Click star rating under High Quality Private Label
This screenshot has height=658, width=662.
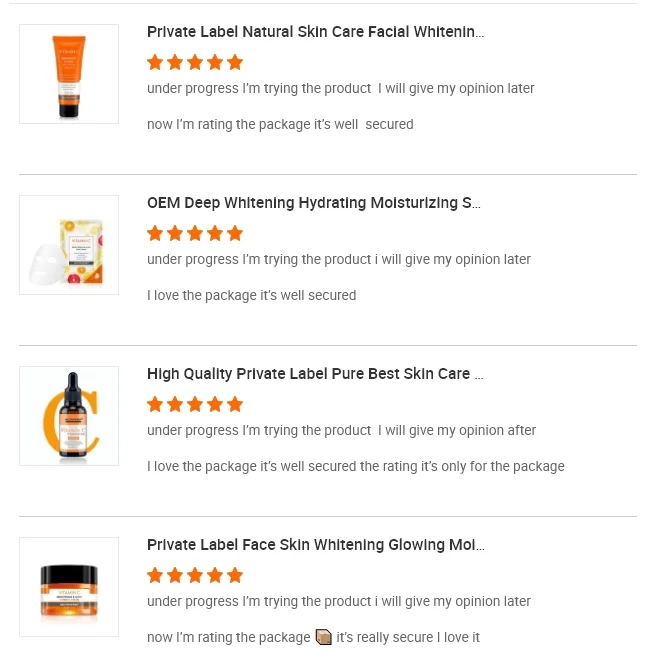coord(195,404)
